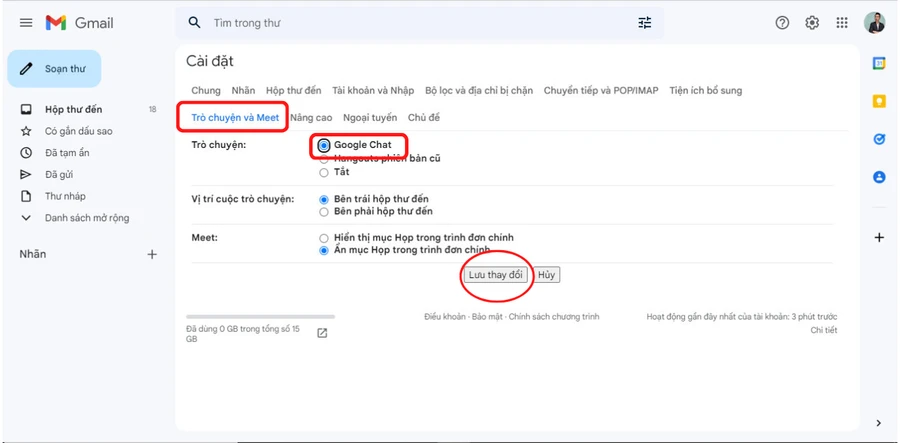Viewport: 900px width, 443px height.
Task: Open the Google apps grid
Action: [x=842, y=23]
